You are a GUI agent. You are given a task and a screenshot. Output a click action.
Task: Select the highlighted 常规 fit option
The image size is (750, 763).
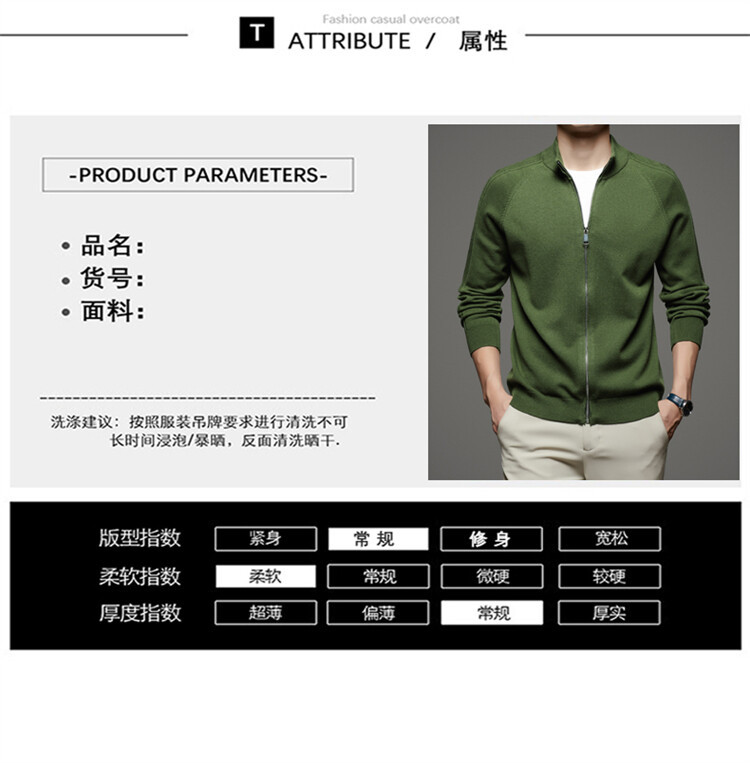378,539
